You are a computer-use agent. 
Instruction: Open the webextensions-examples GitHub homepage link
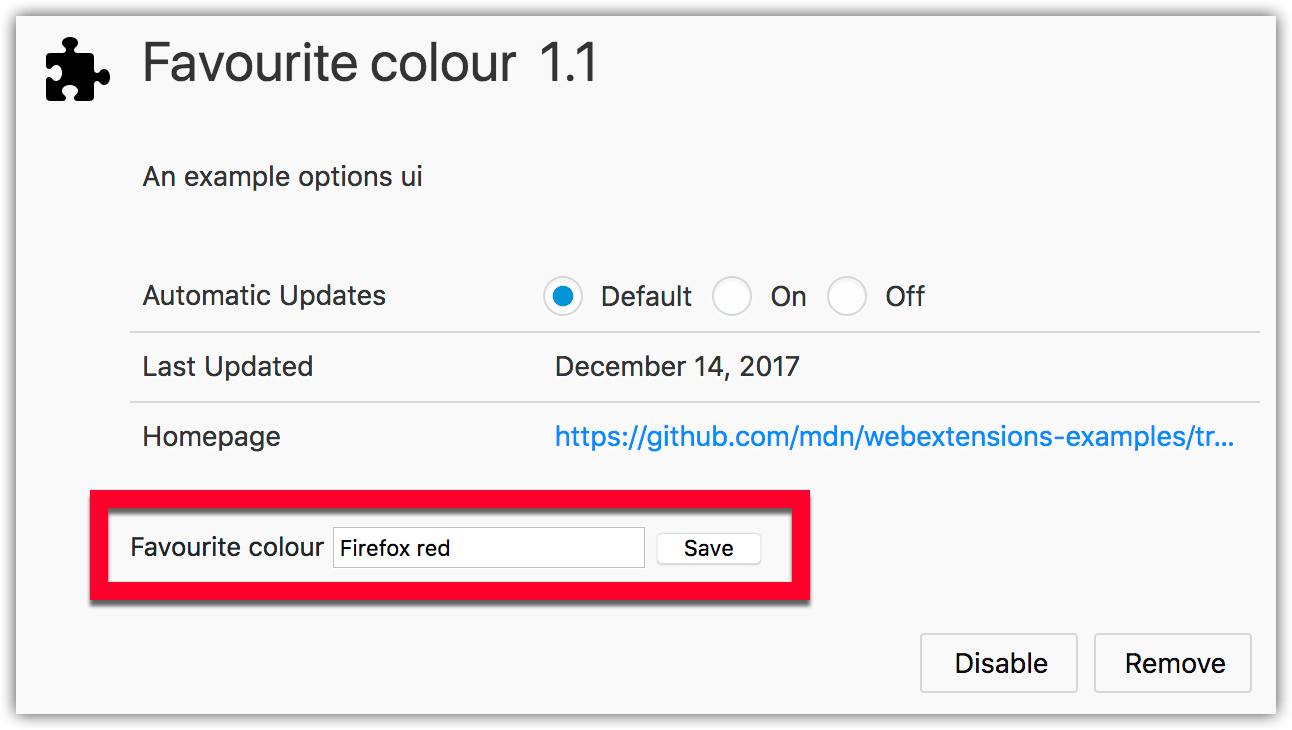(893, 437)
